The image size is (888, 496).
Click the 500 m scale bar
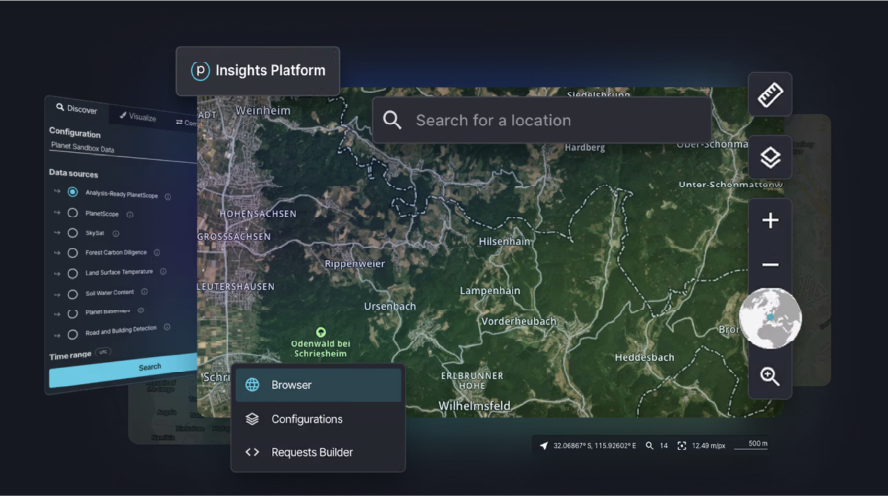point(751,445)
